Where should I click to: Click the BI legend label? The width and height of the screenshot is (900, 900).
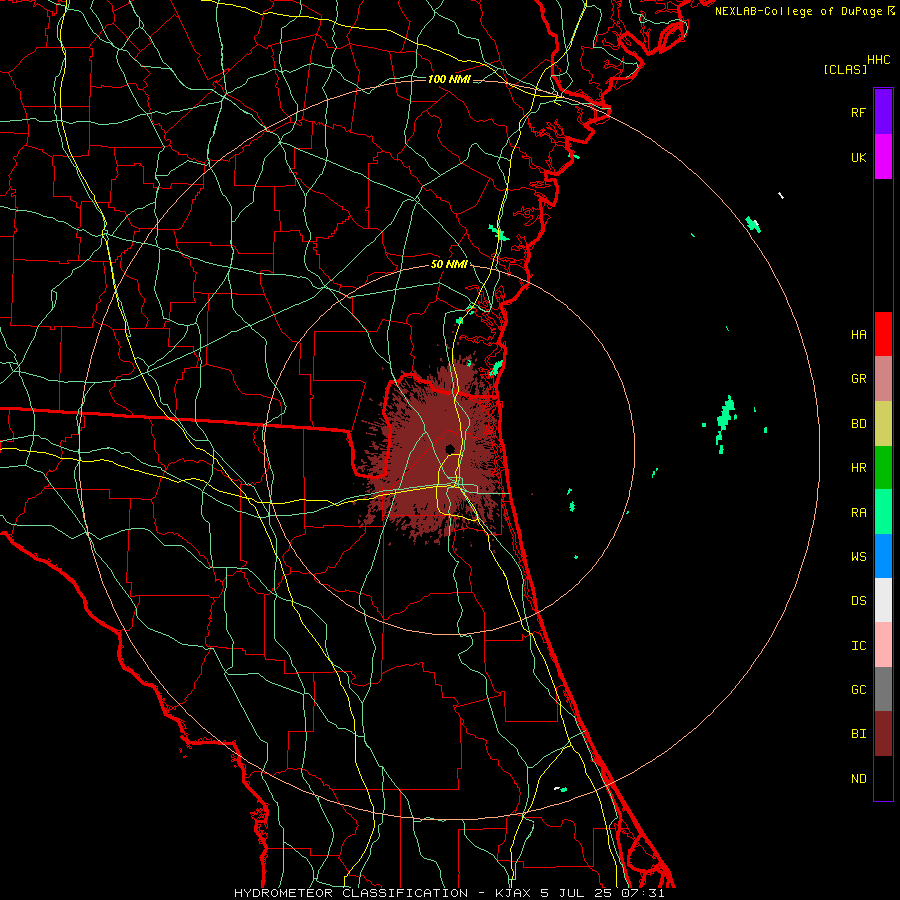tap(858, 734)
